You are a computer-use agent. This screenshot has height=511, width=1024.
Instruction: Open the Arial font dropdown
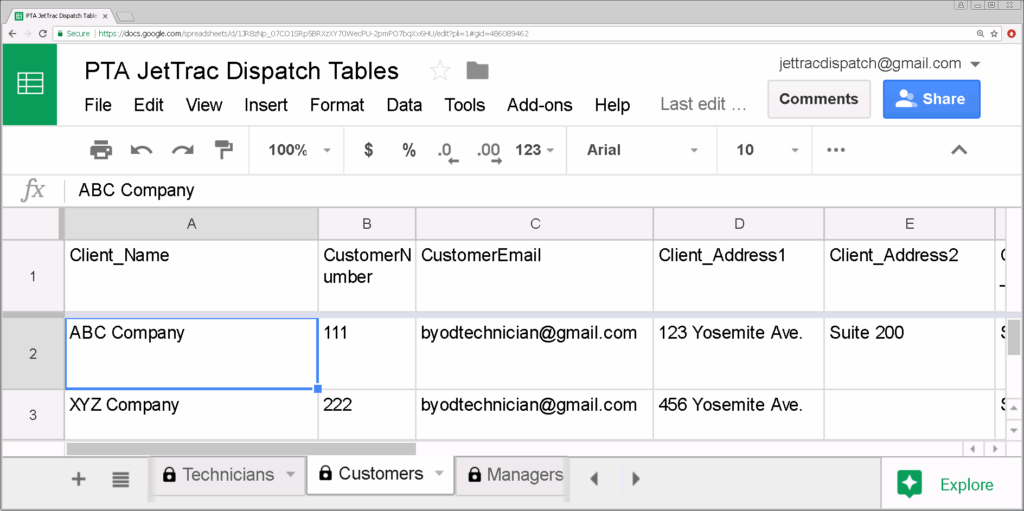[x=641, y=150]
